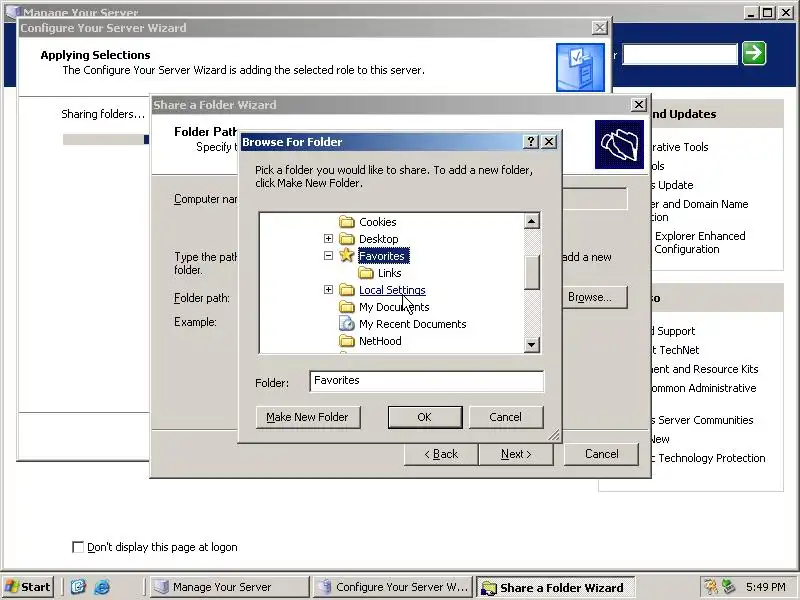Click the Browse For Folder help question-mark button
800x600 pixels.
[x=531, y=142]
